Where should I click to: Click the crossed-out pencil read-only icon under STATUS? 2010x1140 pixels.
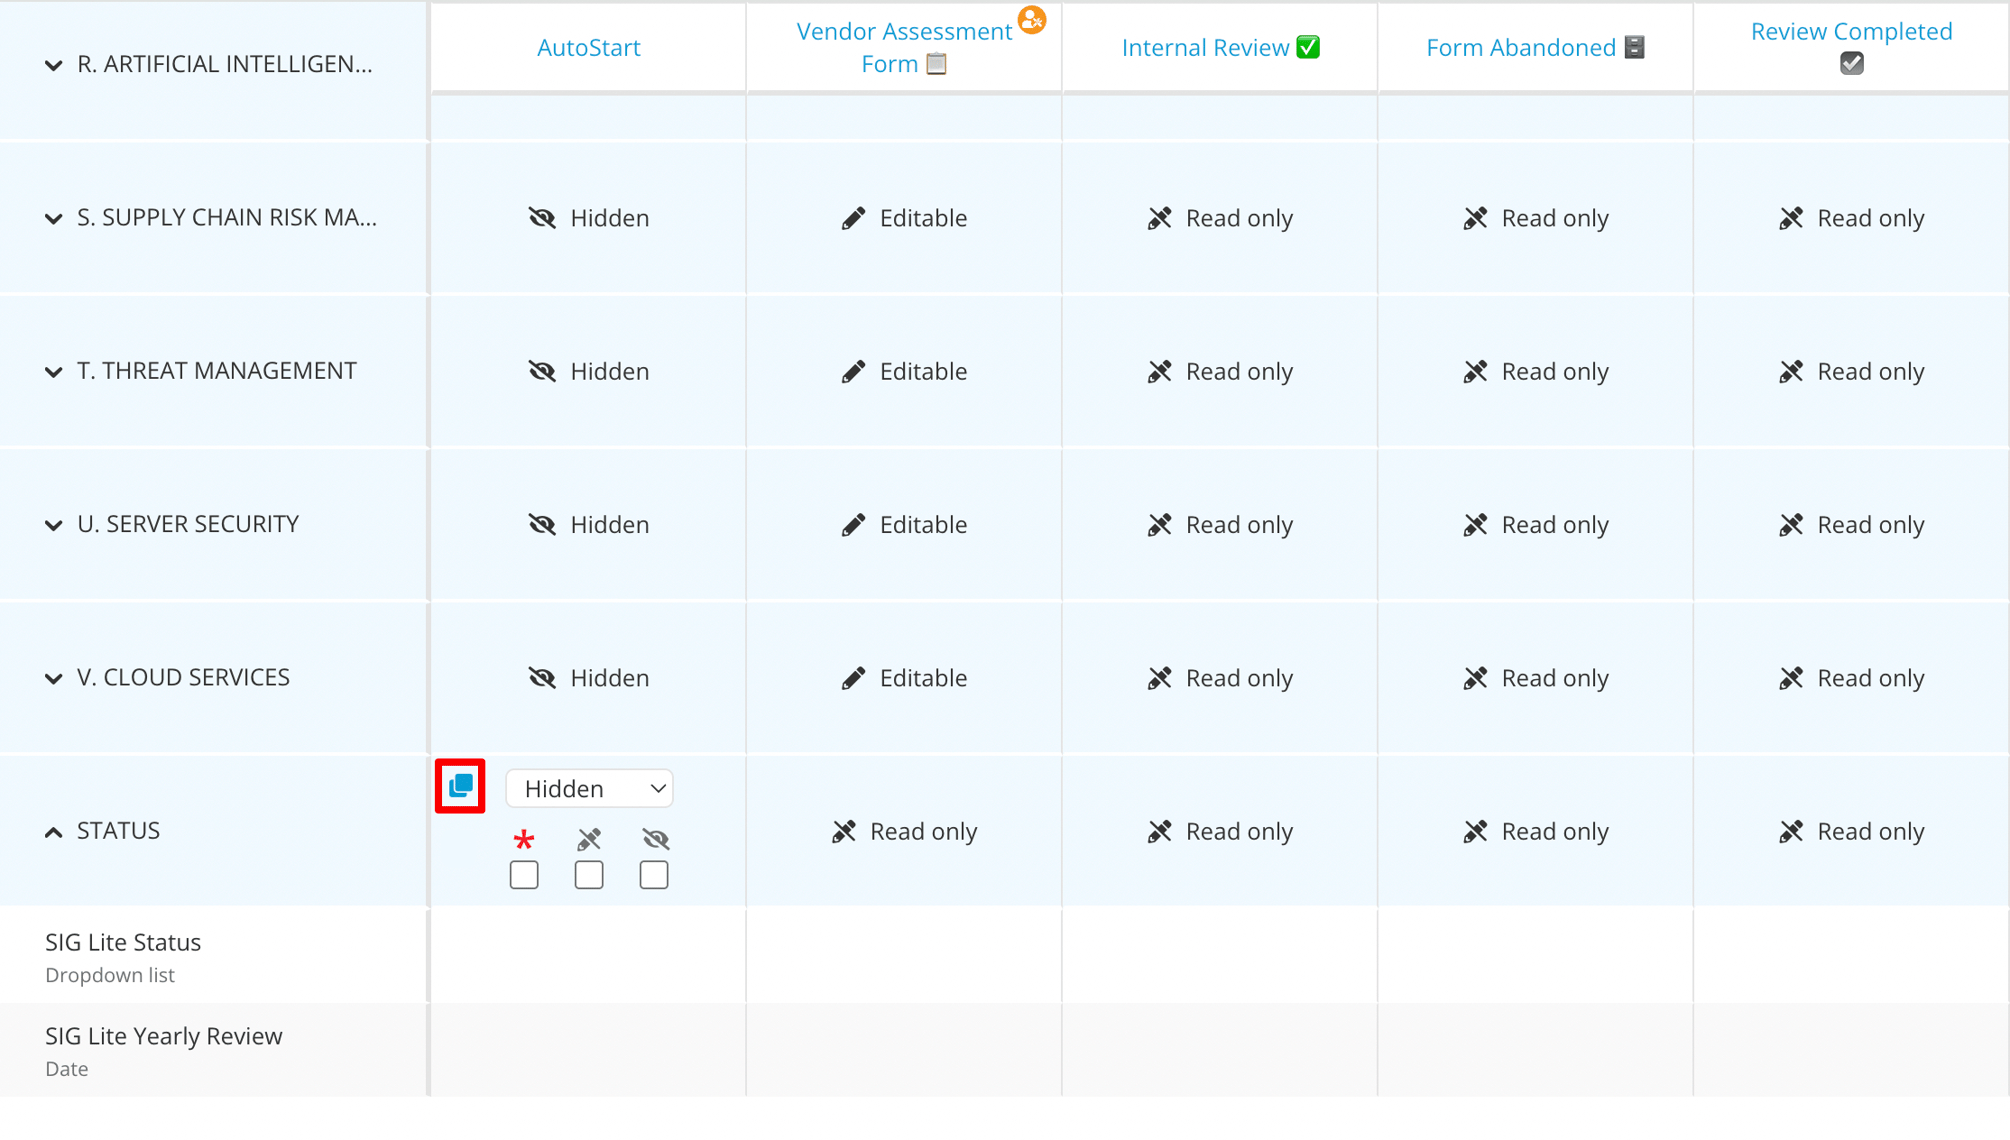(x=588, y=840)
